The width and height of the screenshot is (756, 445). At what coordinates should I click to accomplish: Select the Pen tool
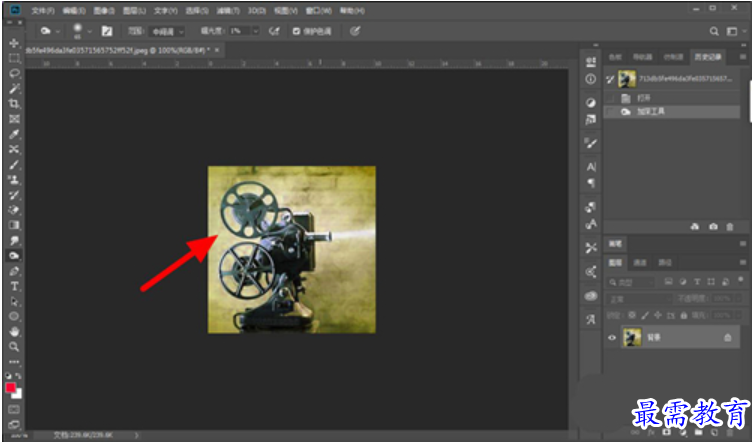point(14,271)
